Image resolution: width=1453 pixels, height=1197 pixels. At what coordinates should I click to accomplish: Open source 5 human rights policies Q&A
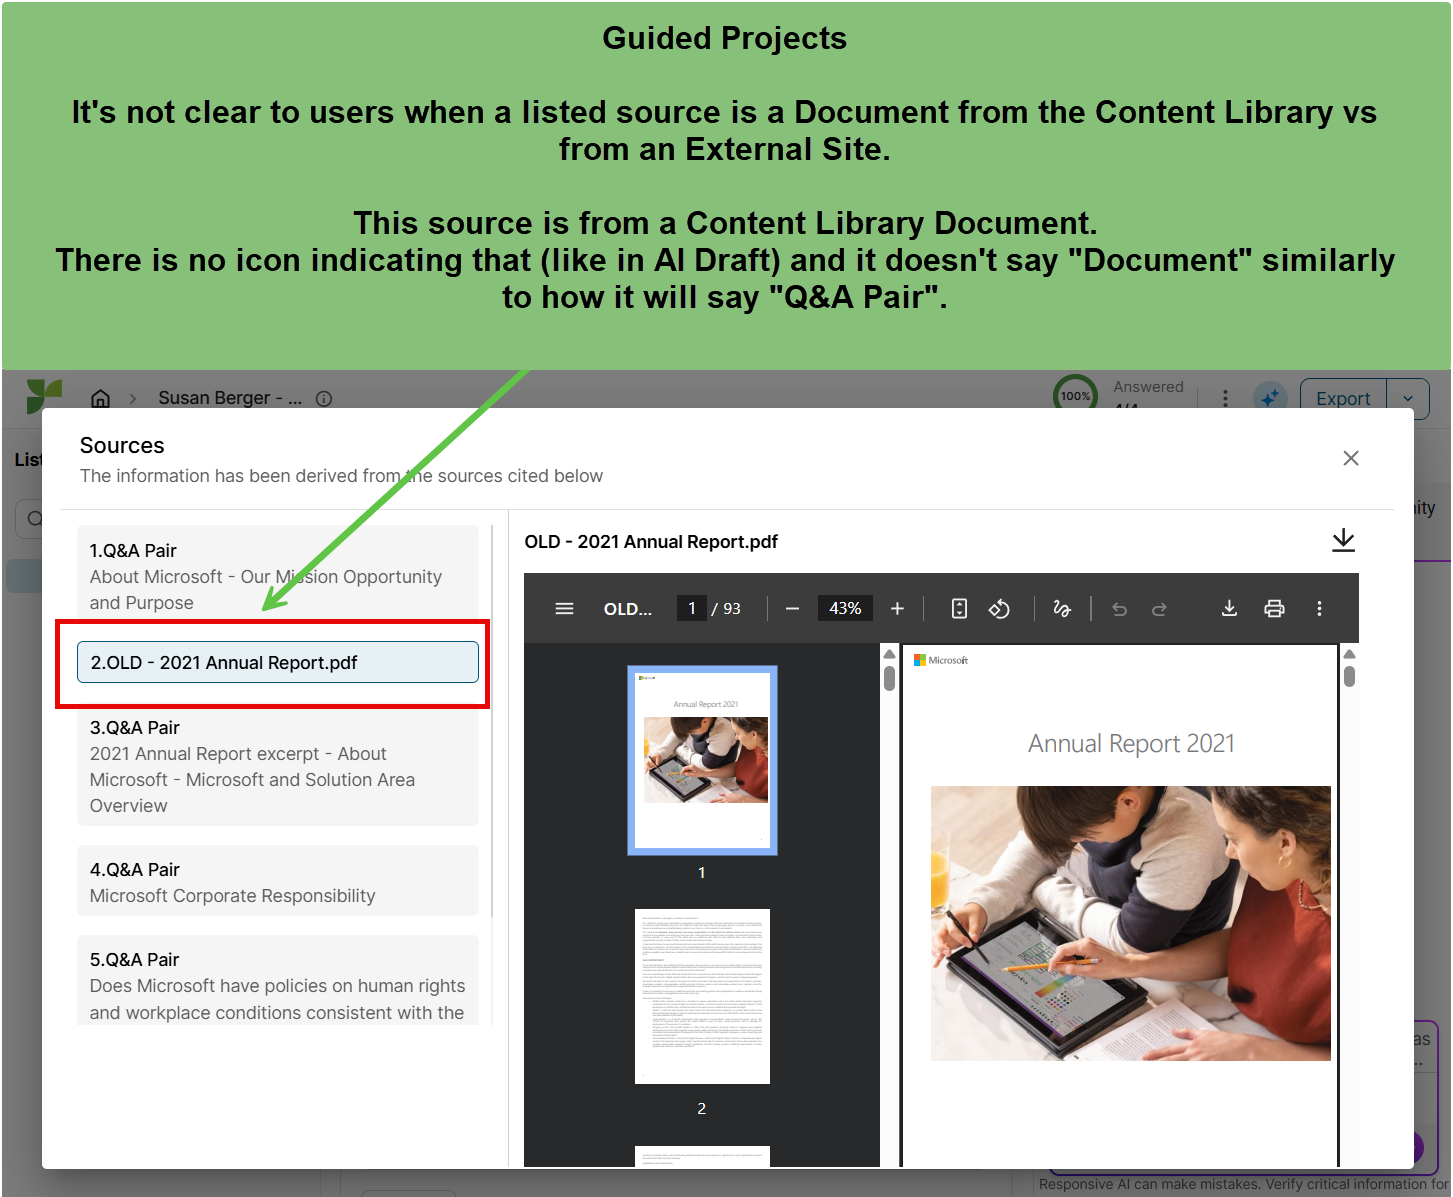coord(278,981)
